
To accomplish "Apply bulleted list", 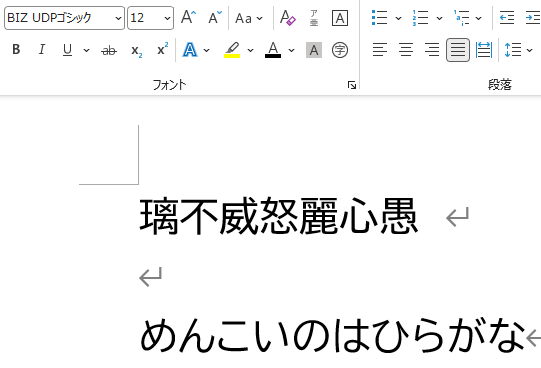I will point(380,18).
